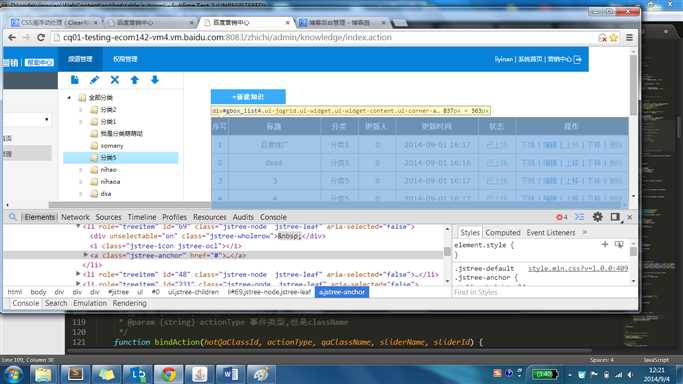The height and width of the screenshot is (384, 683).
Task: Go back with the browser back arrow
Action: click(12, 37)
